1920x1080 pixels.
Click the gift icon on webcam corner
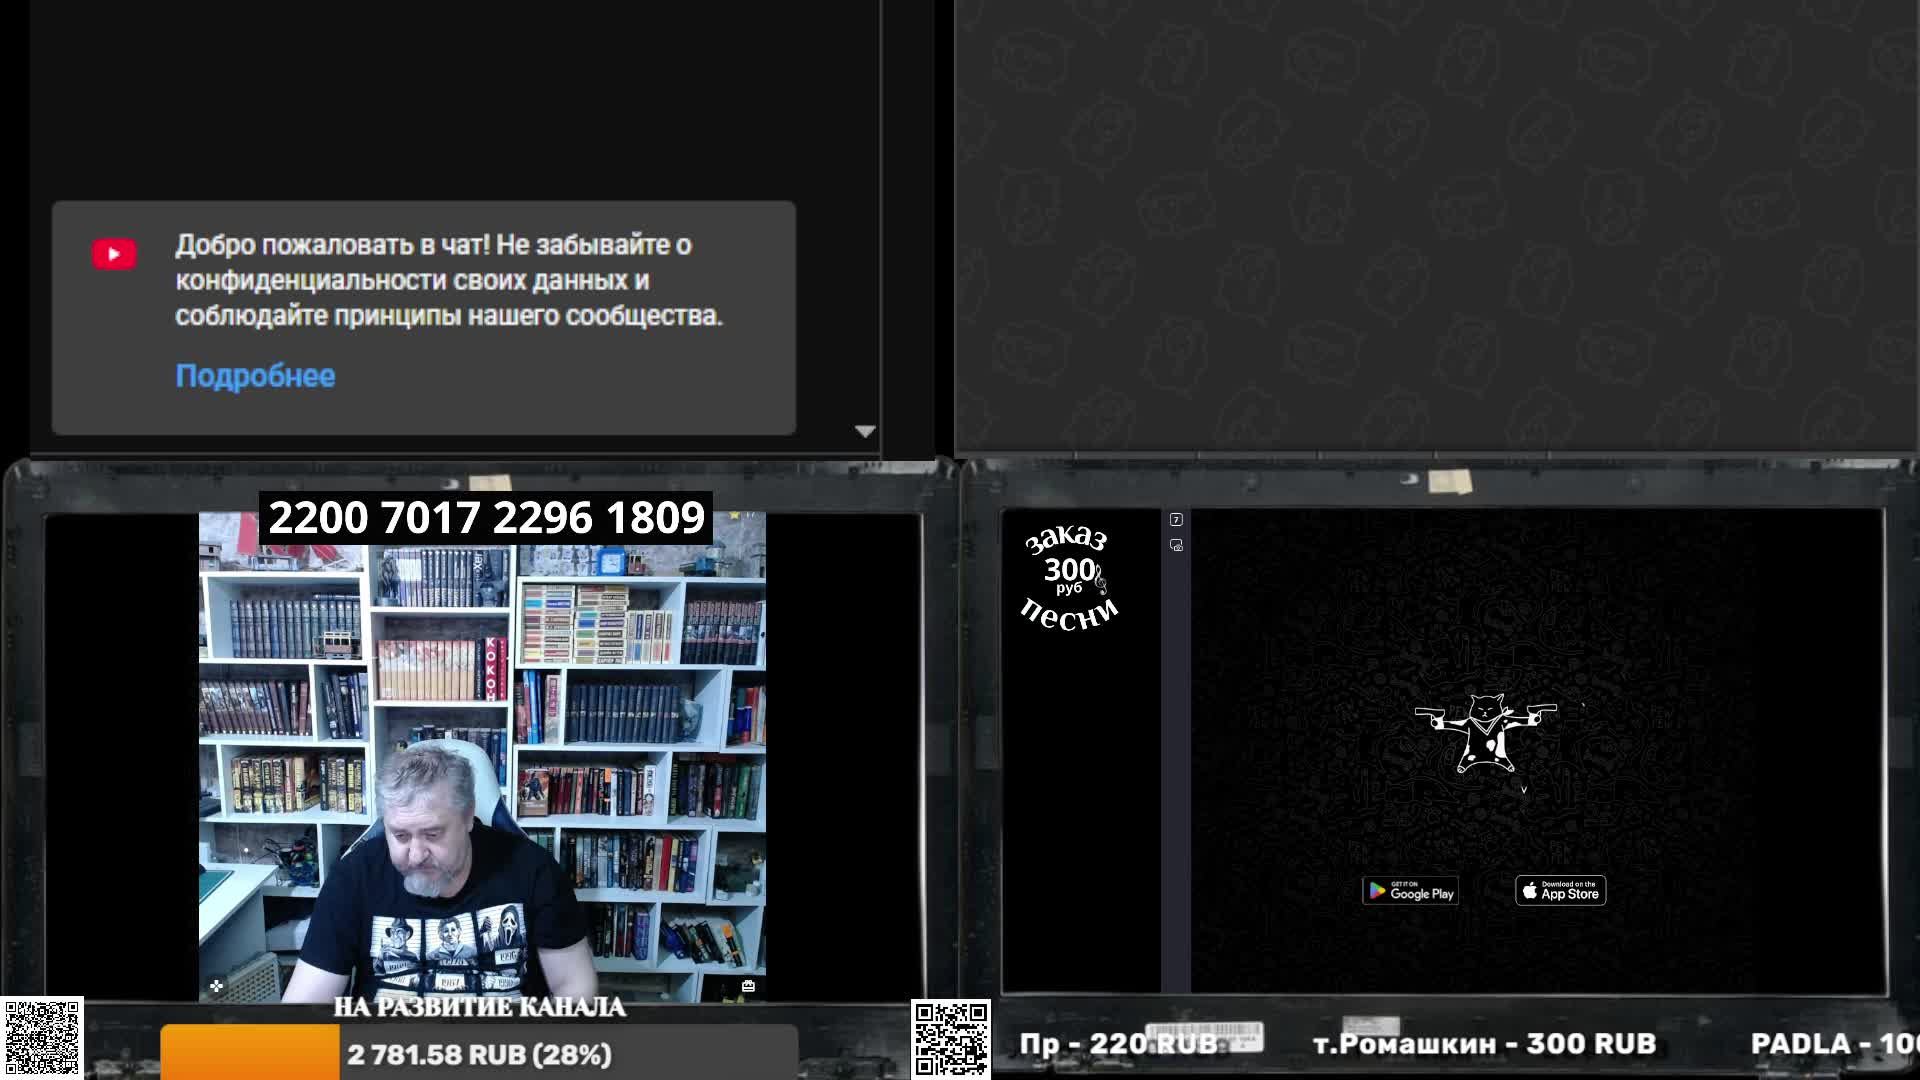(x=748, y=986)
